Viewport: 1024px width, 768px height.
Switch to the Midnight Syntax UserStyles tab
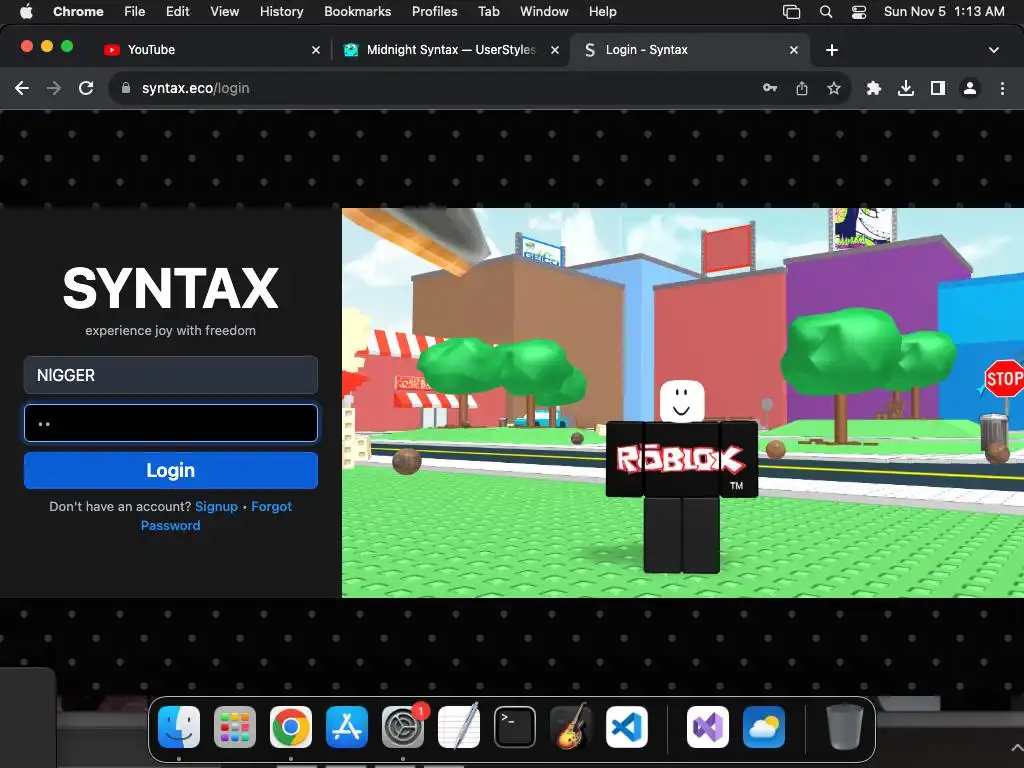pos(449,50)
